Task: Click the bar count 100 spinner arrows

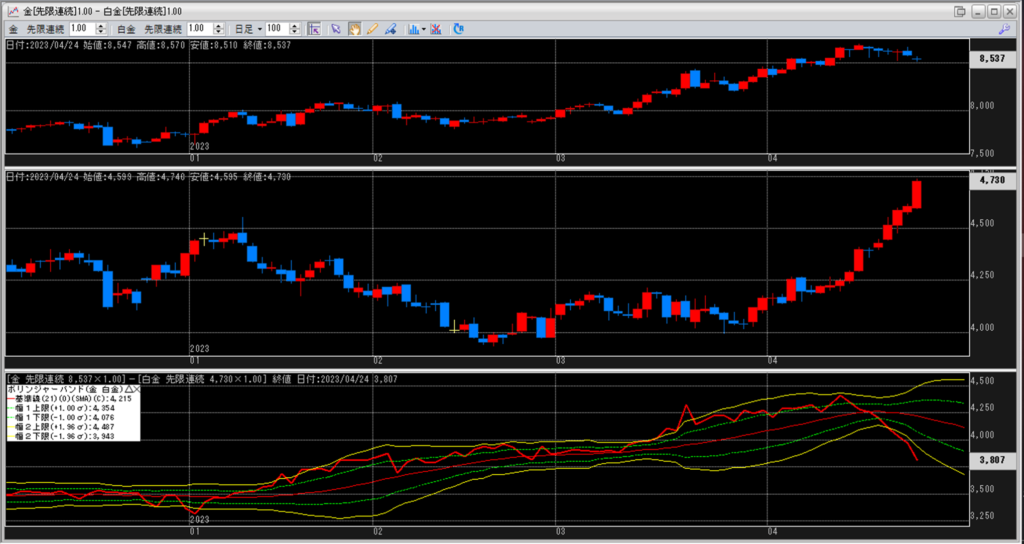Action: [297, 29]
